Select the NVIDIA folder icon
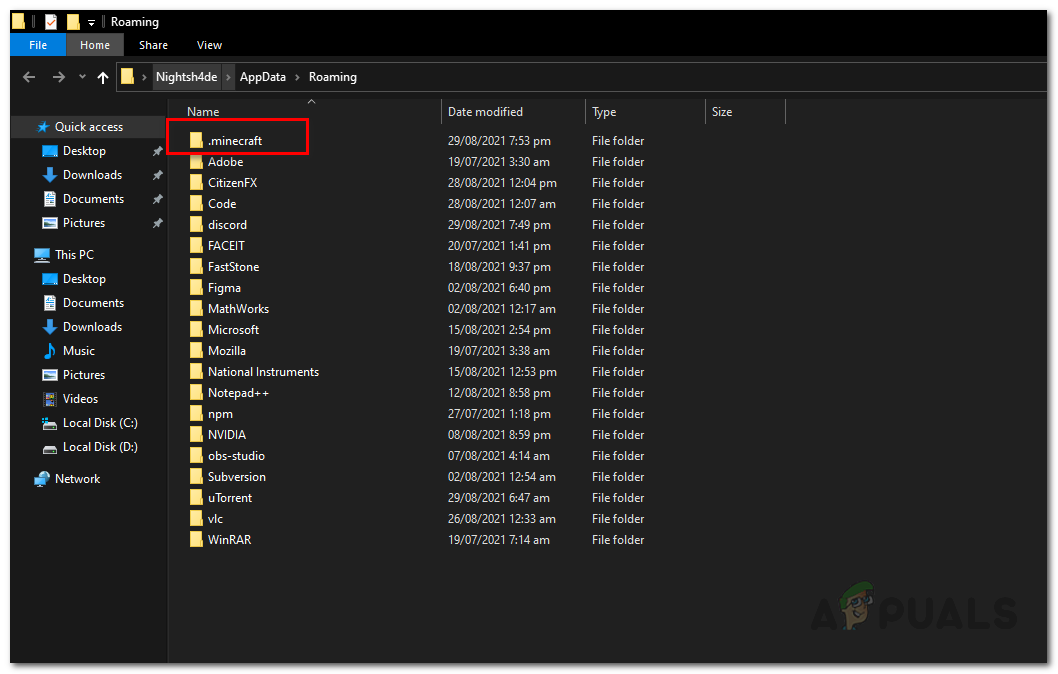This screenshot has width=1058, height=674. coord(196,434)
